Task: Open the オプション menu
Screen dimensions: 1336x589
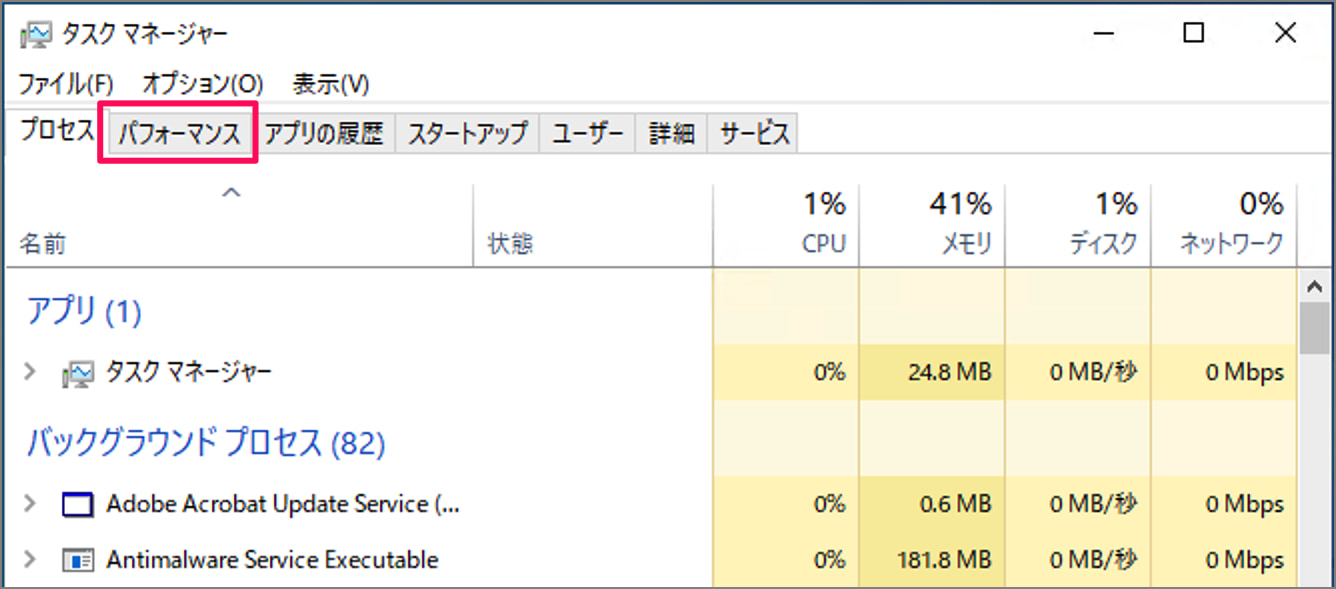Action: (x=198, y=84)
